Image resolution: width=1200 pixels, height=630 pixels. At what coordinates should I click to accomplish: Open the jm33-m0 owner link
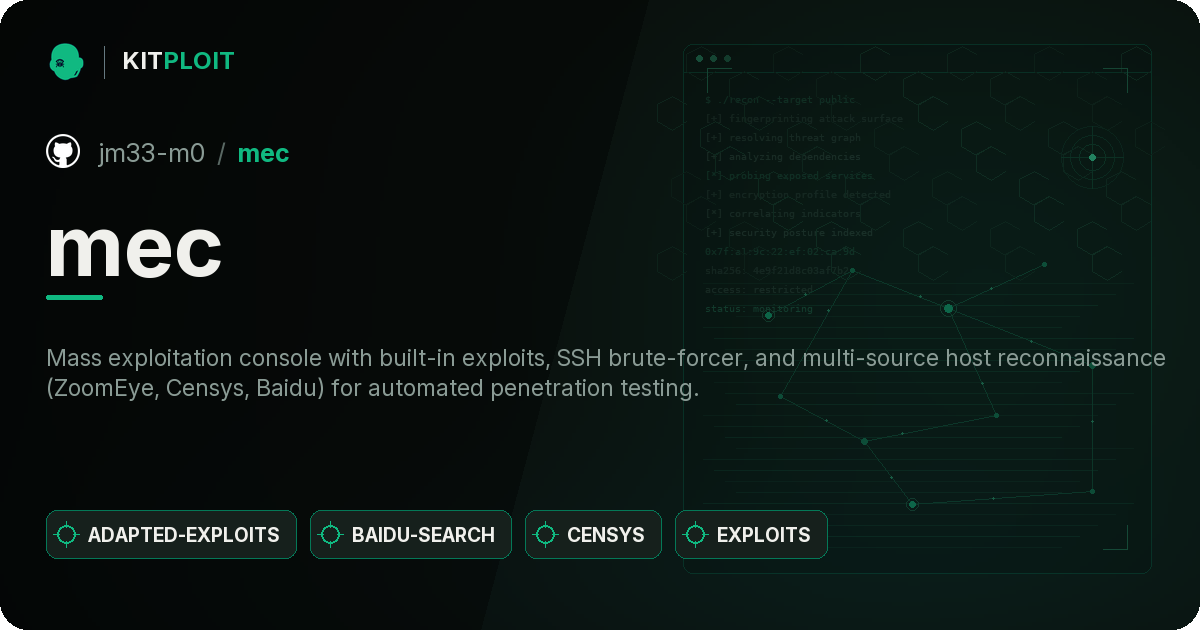click(151, 153)
